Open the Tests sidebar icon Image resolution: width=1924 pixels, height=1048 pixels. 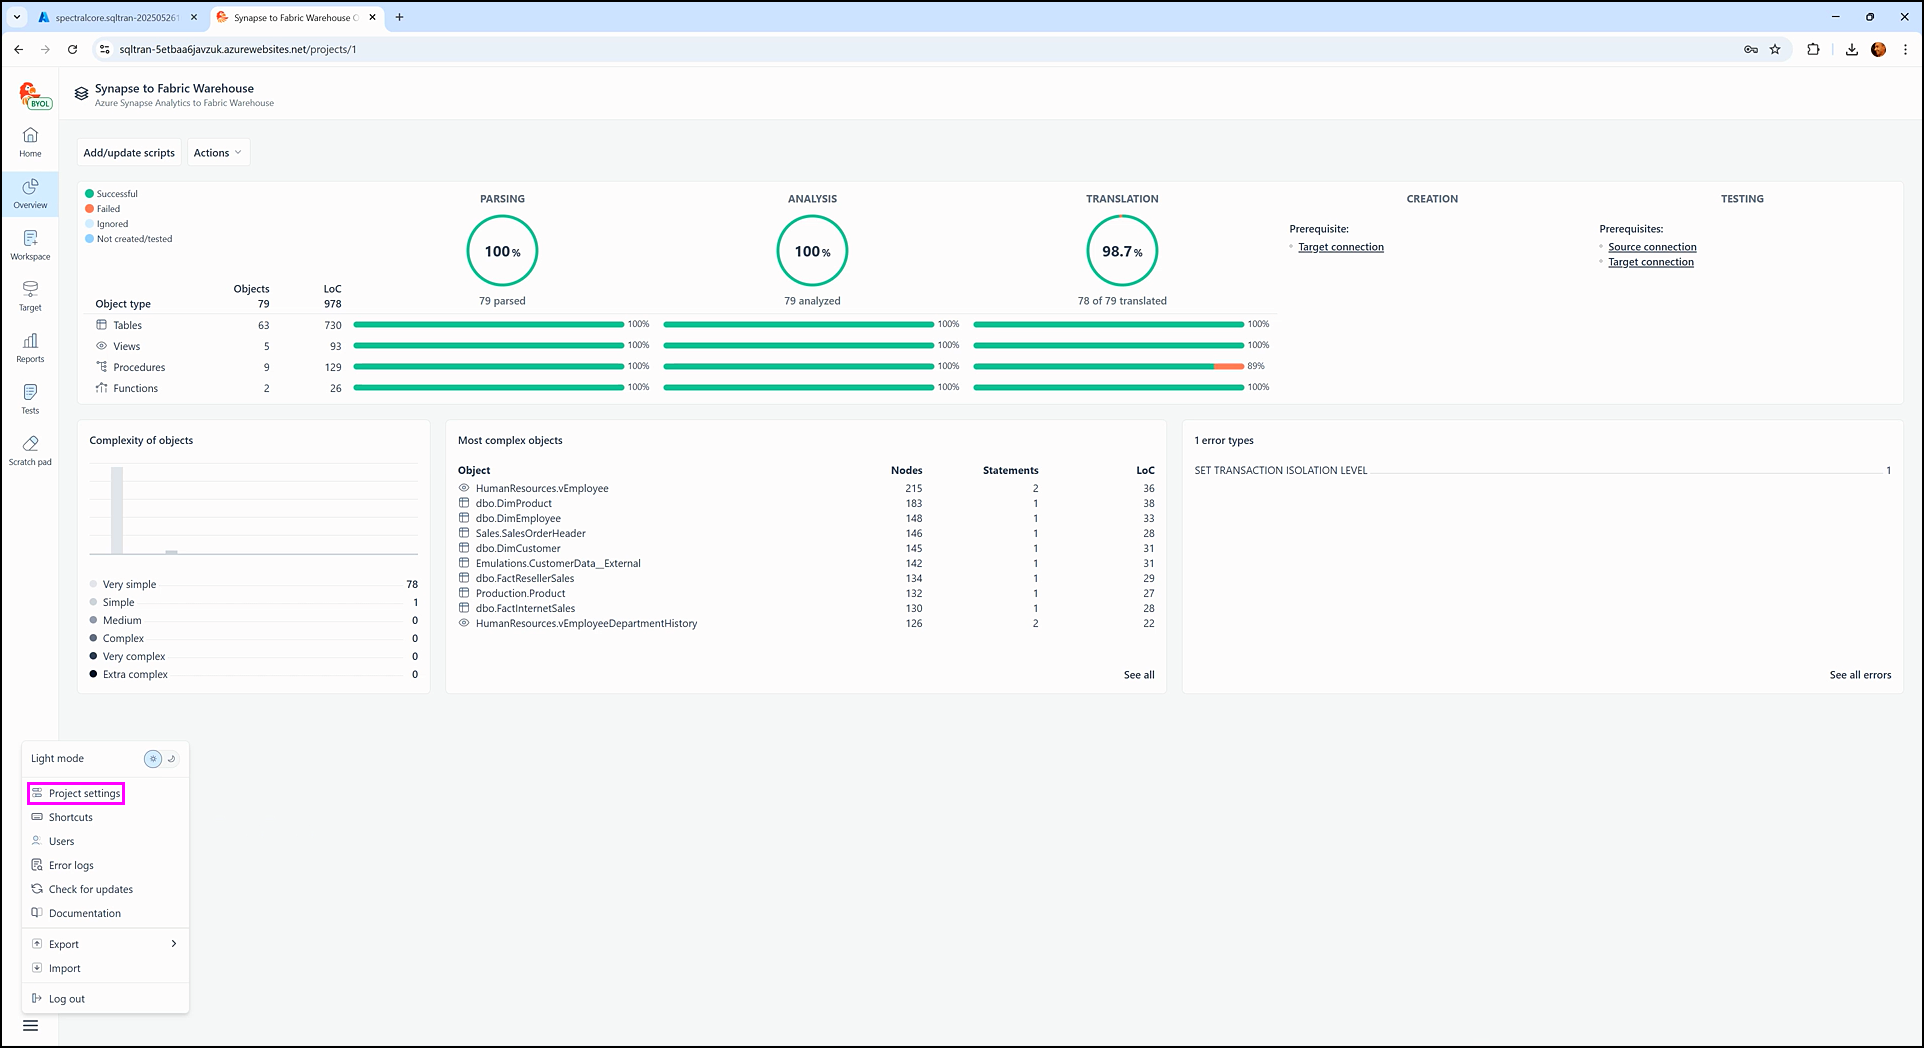point(30,398)
